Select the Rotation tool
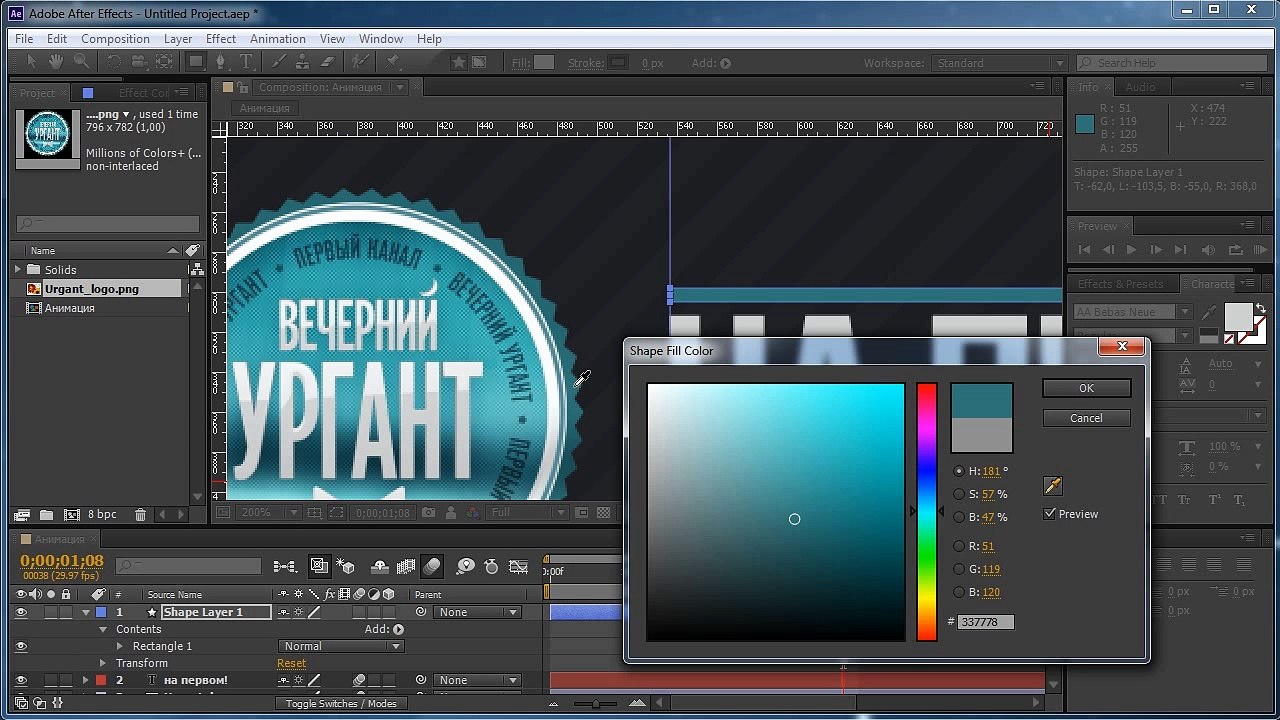The image size is (1280, 720). point(113,62)
